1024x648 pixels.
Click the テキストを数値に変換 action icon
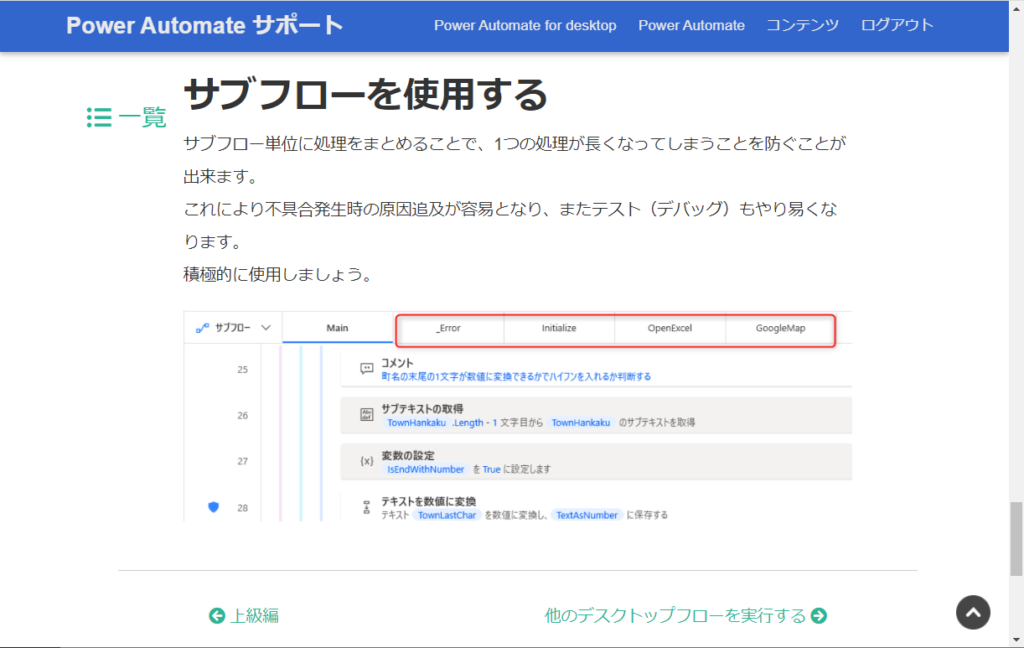366,508
